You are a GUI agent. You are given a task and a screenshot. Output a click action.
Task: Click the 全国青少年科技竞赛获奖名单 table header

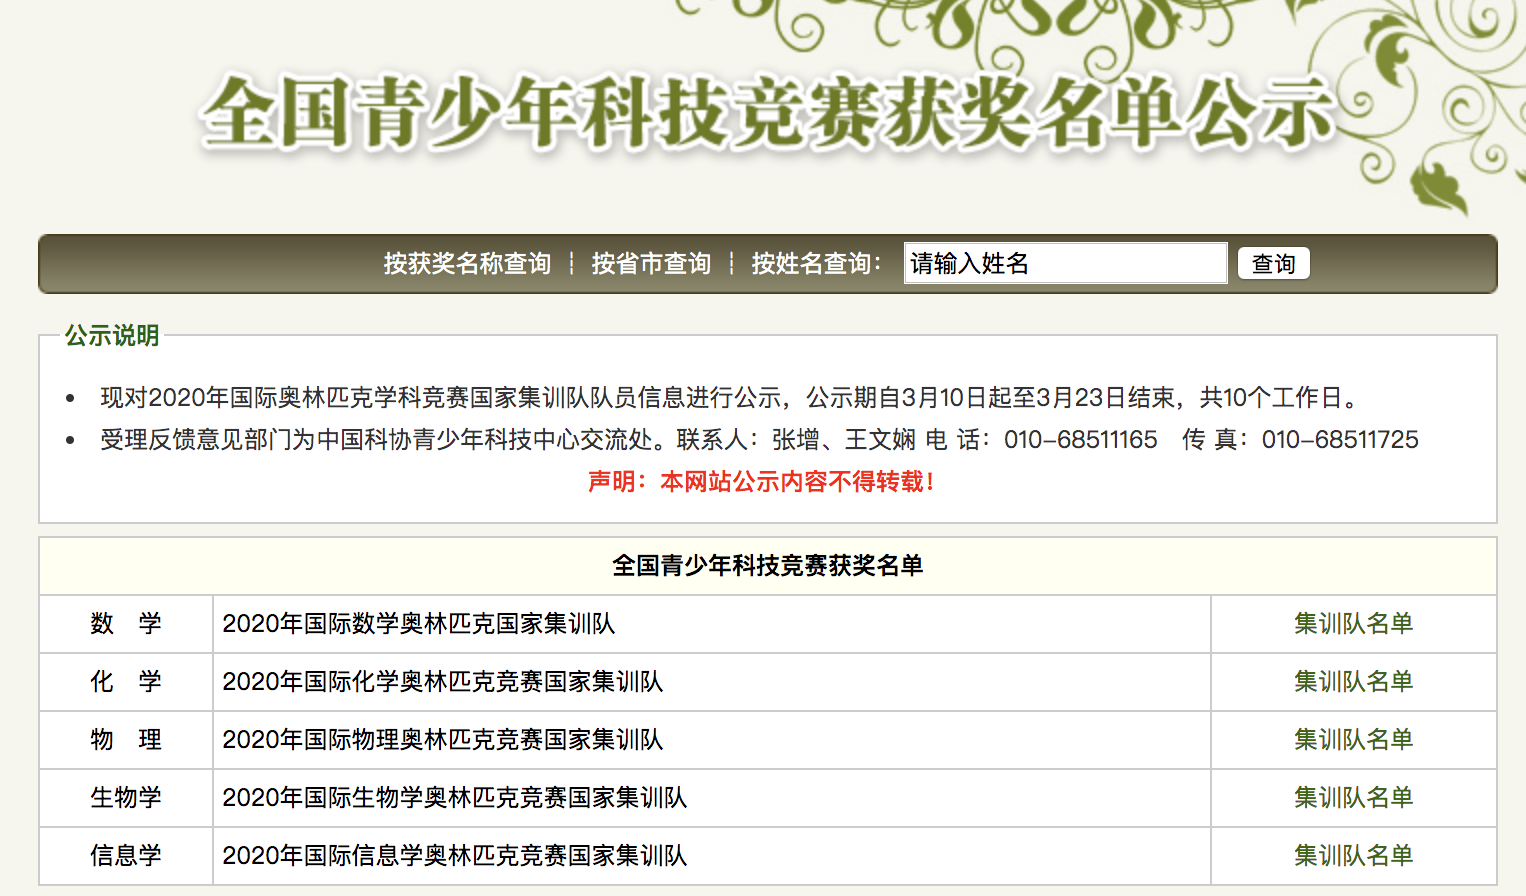[767, 566]
